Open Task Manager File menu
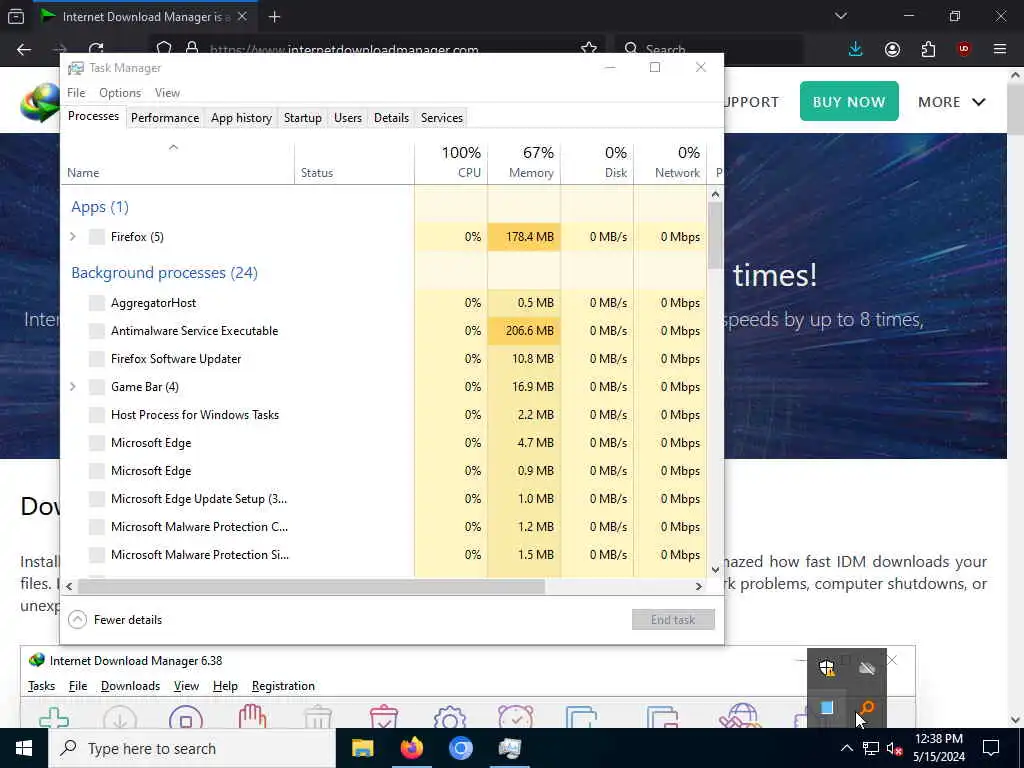 [x=76, y=93]
